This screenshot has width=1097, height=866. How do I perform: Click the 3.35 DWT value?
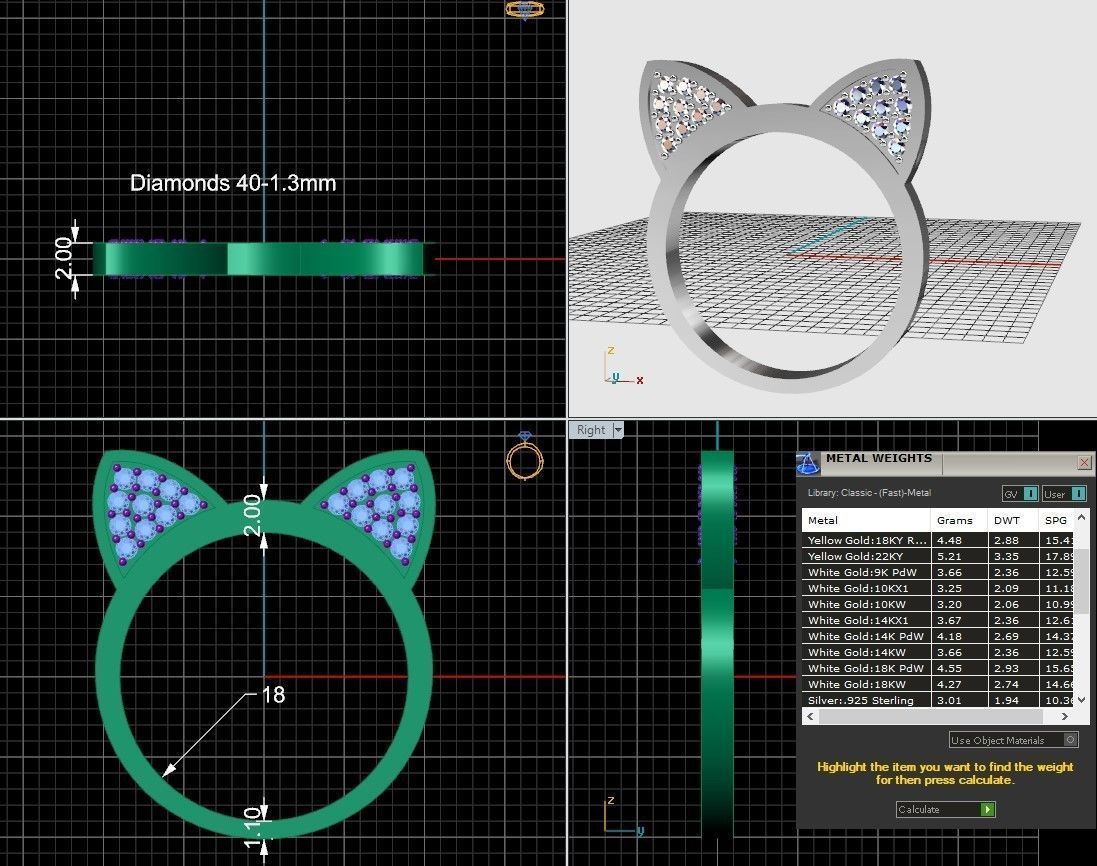(x=1006, y=556)
